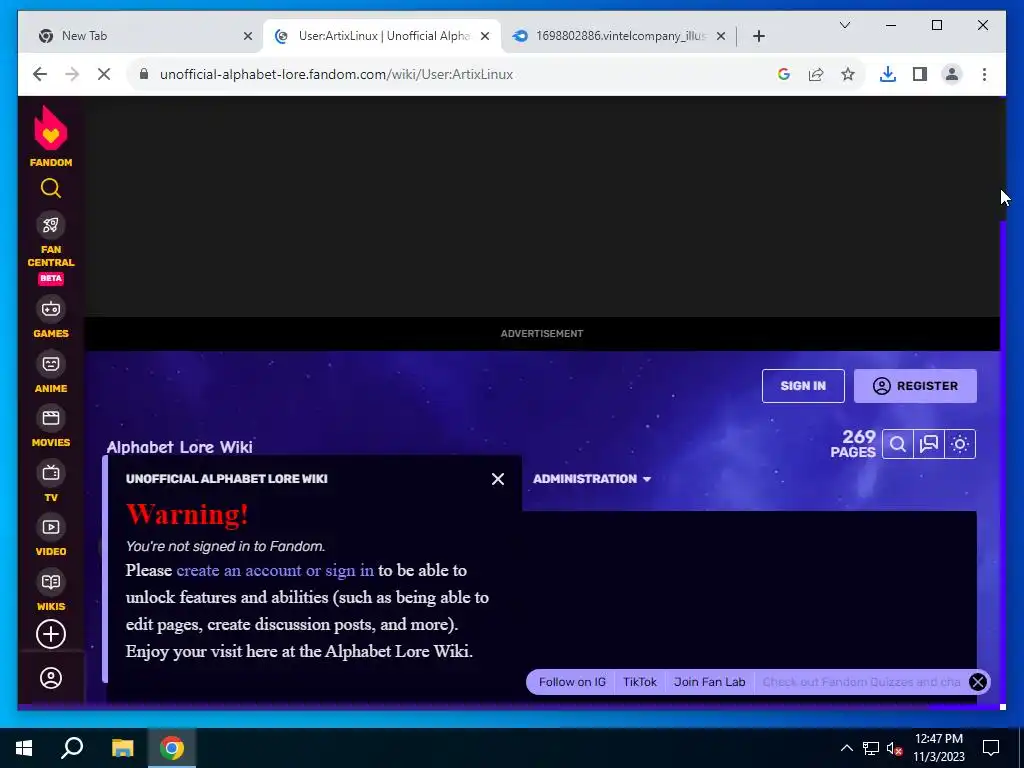Screen dimensions: 1024x768
Task: Click the start-a-wiki plus icon
Action: [50, 634]
